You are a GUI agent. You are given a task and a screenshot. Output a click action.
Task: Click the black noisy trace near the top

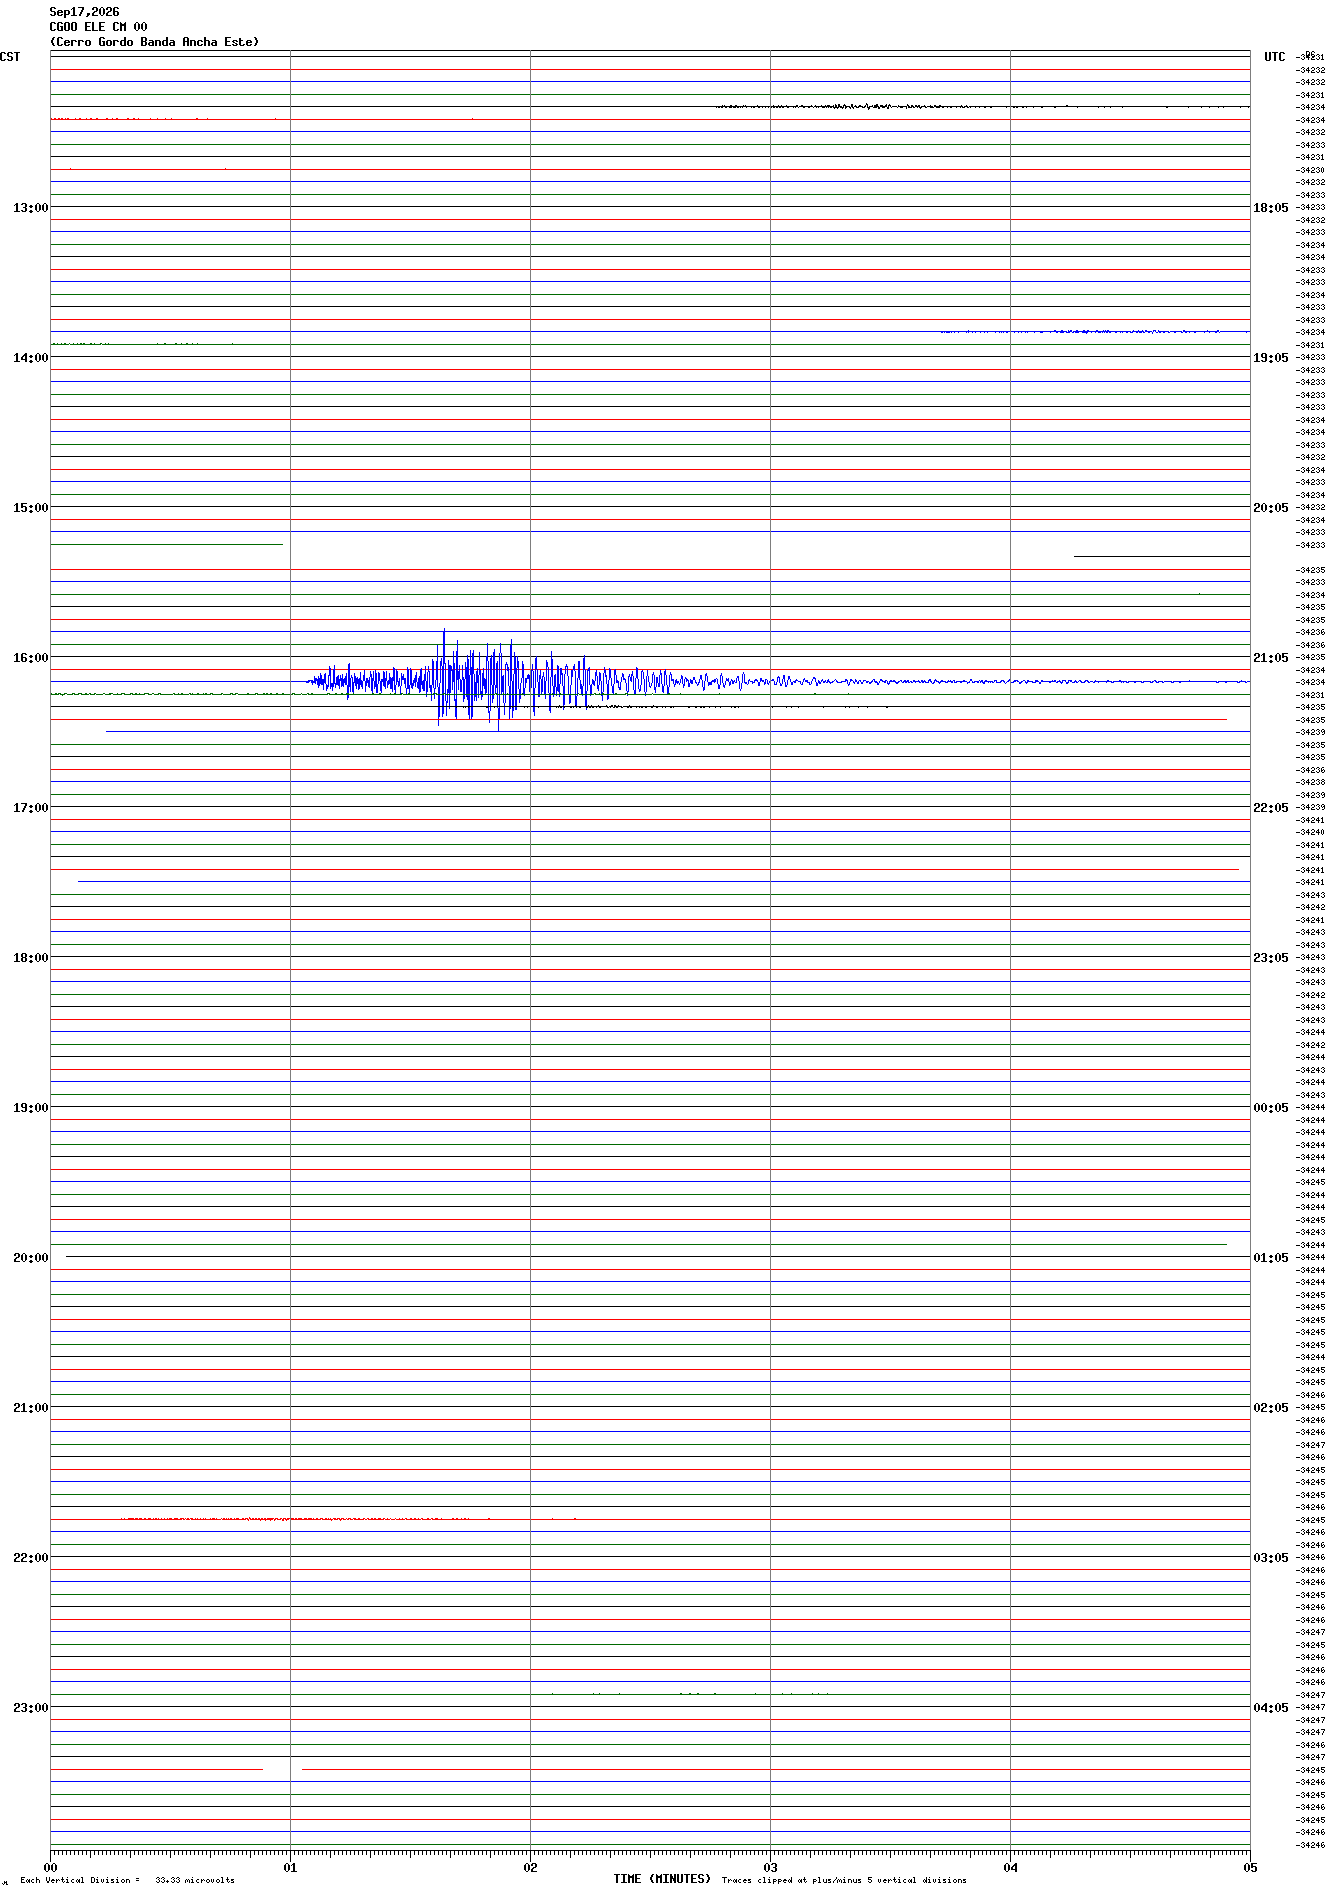point(982,106)
